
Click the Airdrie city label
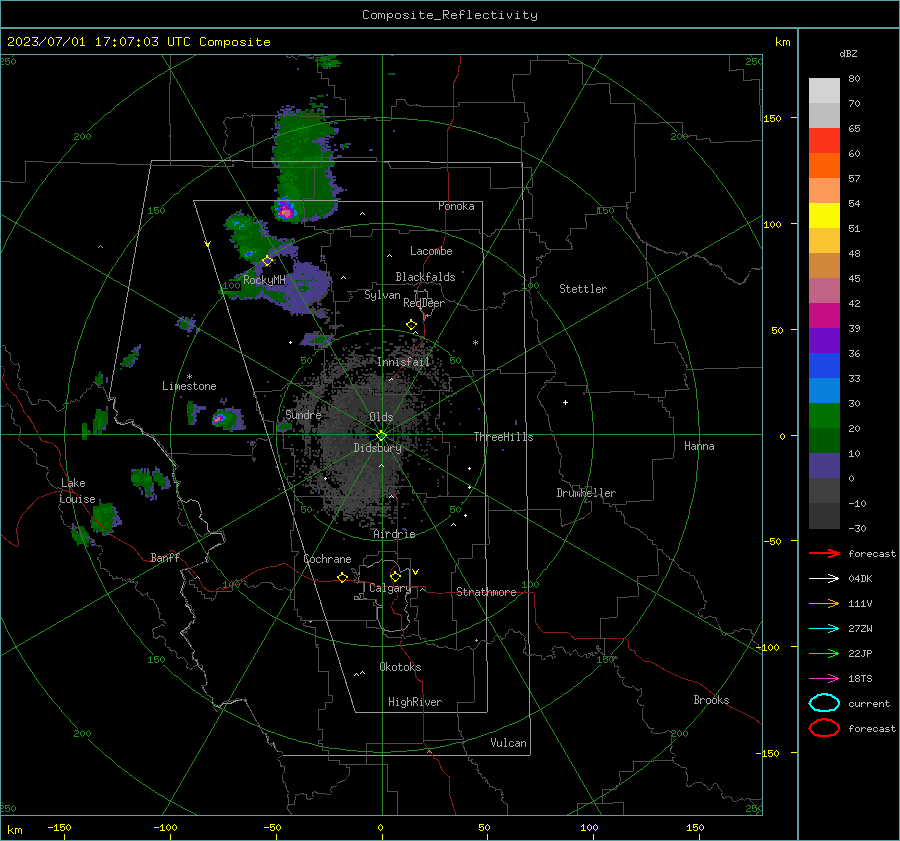click(x=394, y=534)
